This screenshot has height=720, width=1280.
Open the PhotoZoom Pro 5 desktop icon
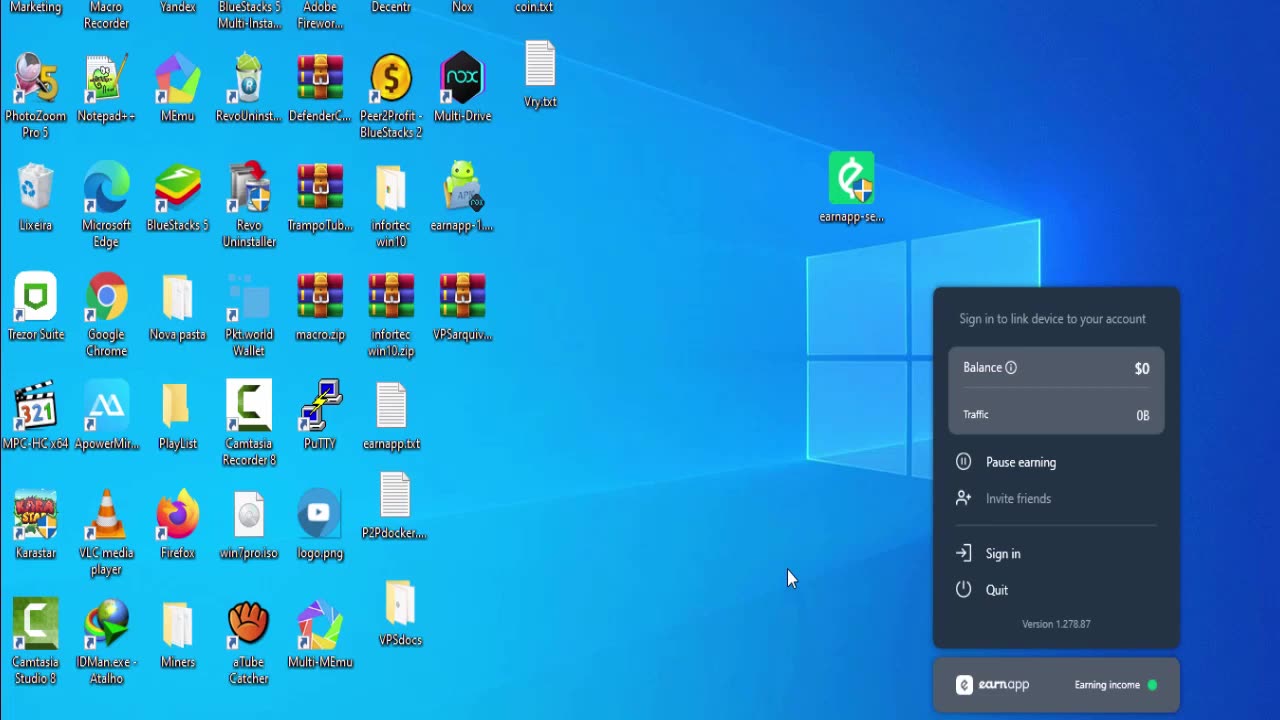click(x=35, y=96)
